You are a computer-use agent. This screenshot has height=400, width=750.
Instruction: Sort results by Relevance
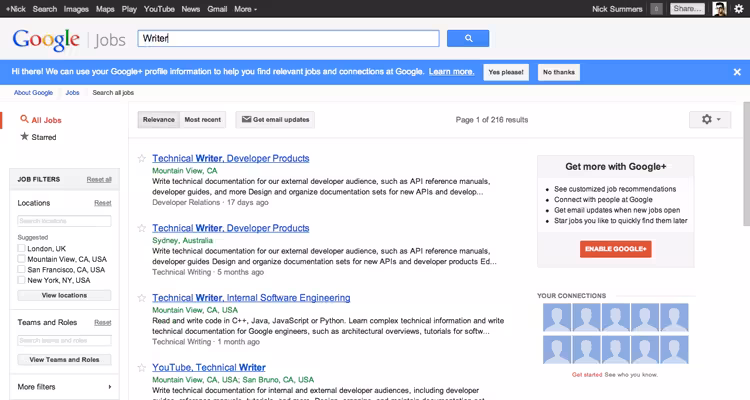point(158,120)
